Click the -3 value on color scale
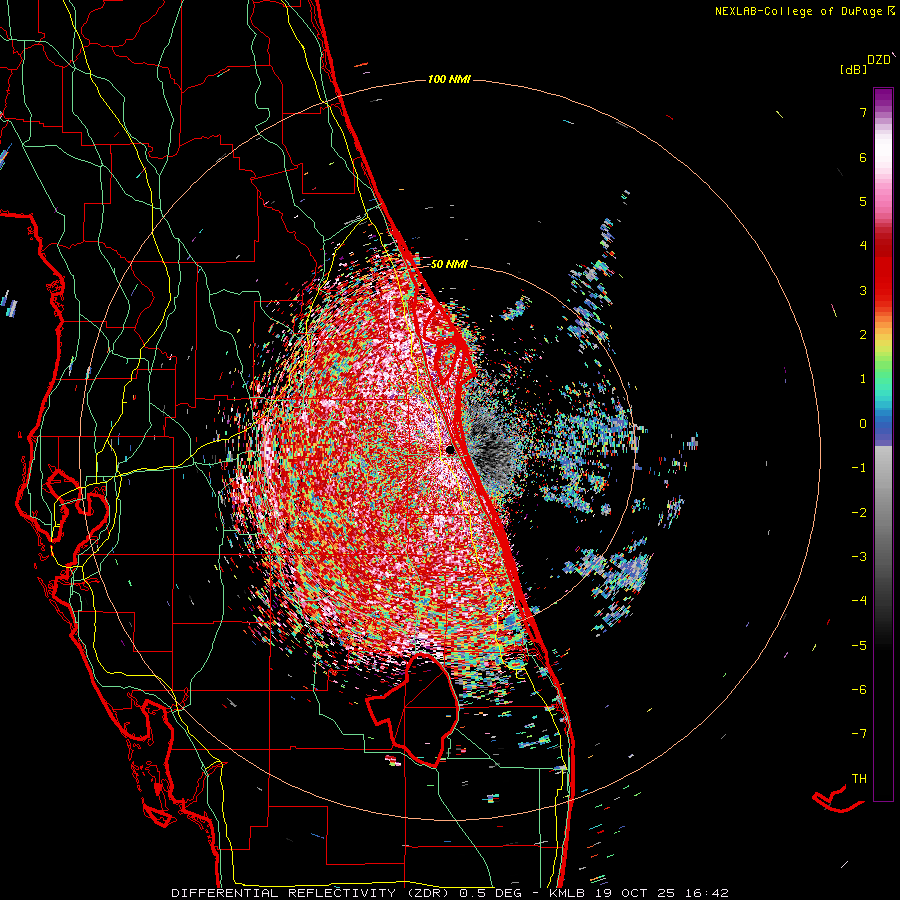This screenshot has width=900, height=900. (x=859, y=557)
